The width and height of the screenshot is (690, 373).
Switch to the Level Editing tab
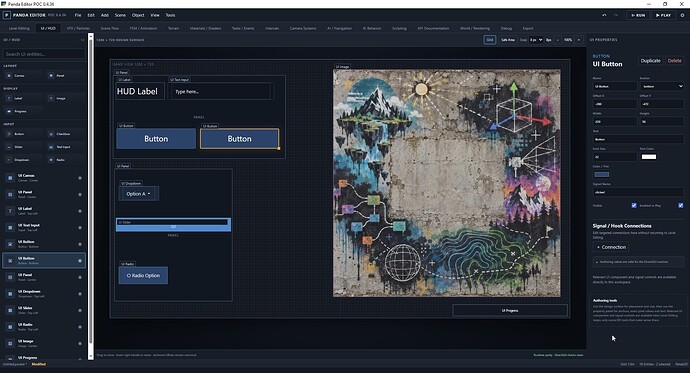[19, 28]
